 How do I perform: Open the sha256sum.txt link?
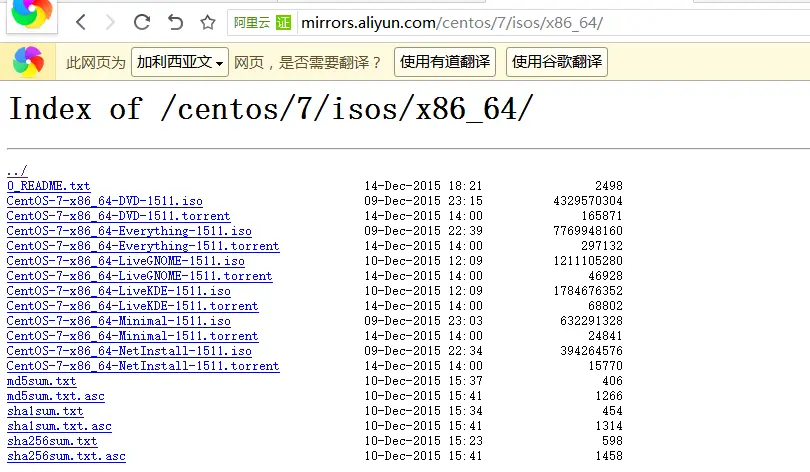(52, 441)
